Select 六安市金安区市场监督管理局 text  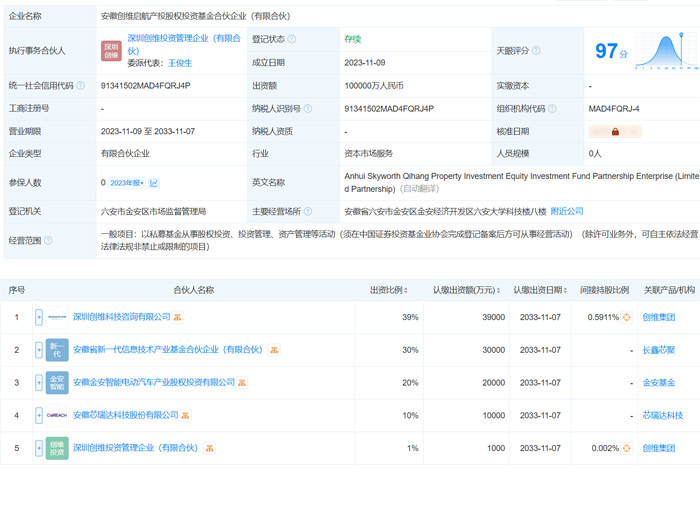(x=154, y=211)
